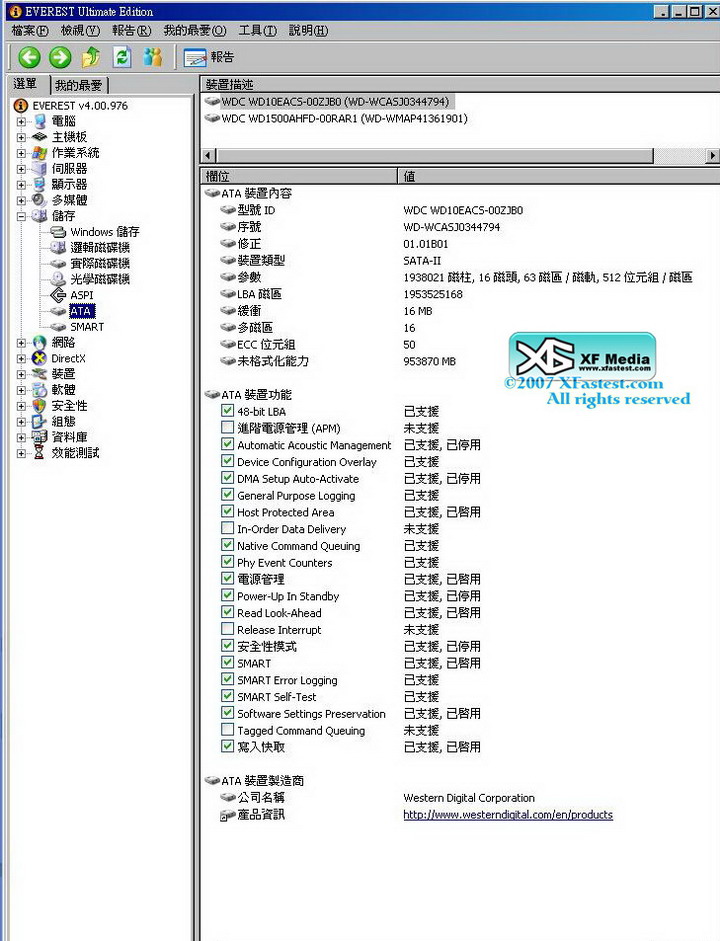This screenshot has height=941, width=720.
Task: Open the 報告(R) menu
Action: (x=131, y=31)
